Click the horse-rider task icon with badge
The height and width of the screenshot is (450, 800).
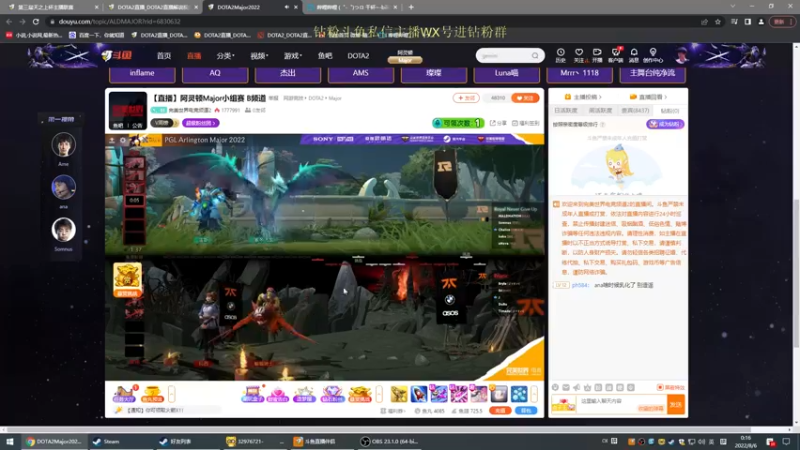124,393
